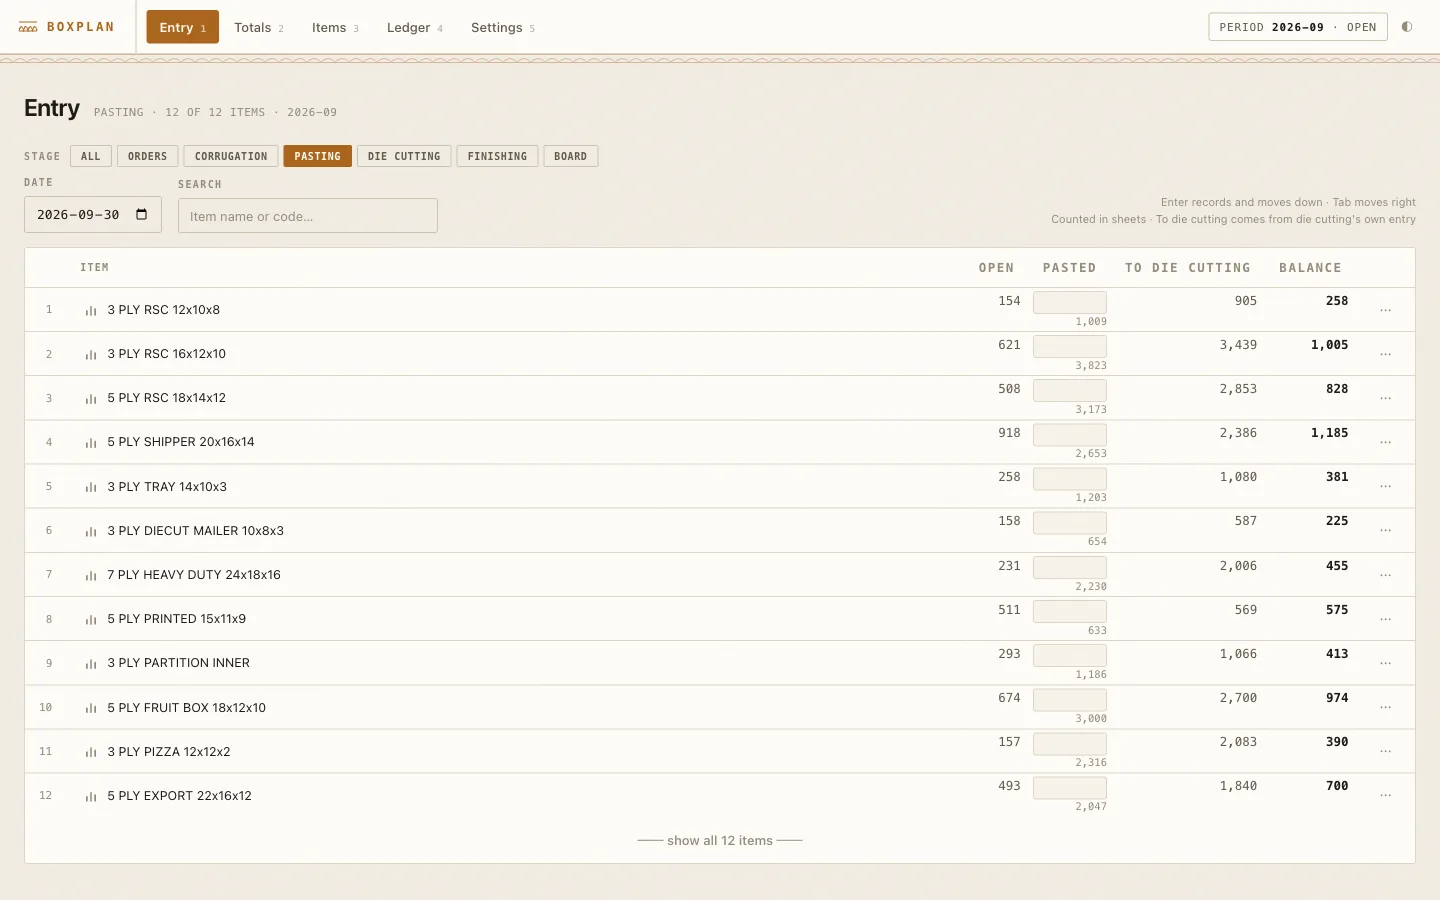Image resolution: width=1440 pixels, height=900 pixels.
Task: Open row menu for 5 PLY FRUIT BOX 18x12x10
Action: [1385, 708]
